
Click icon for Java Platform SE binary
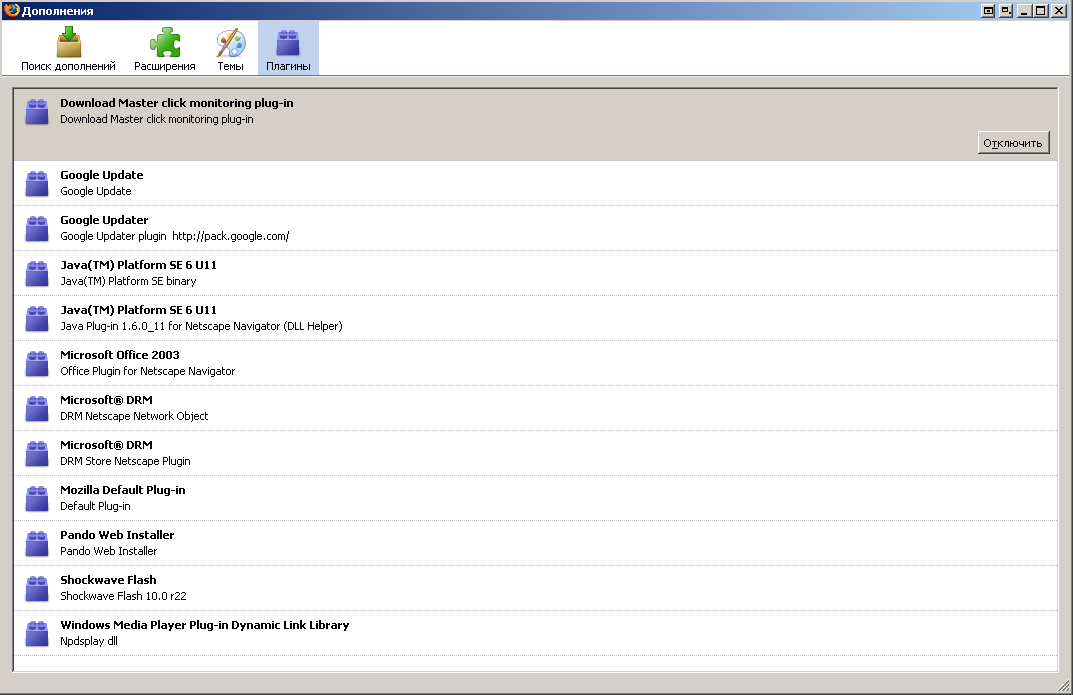(x=37, y=274)
